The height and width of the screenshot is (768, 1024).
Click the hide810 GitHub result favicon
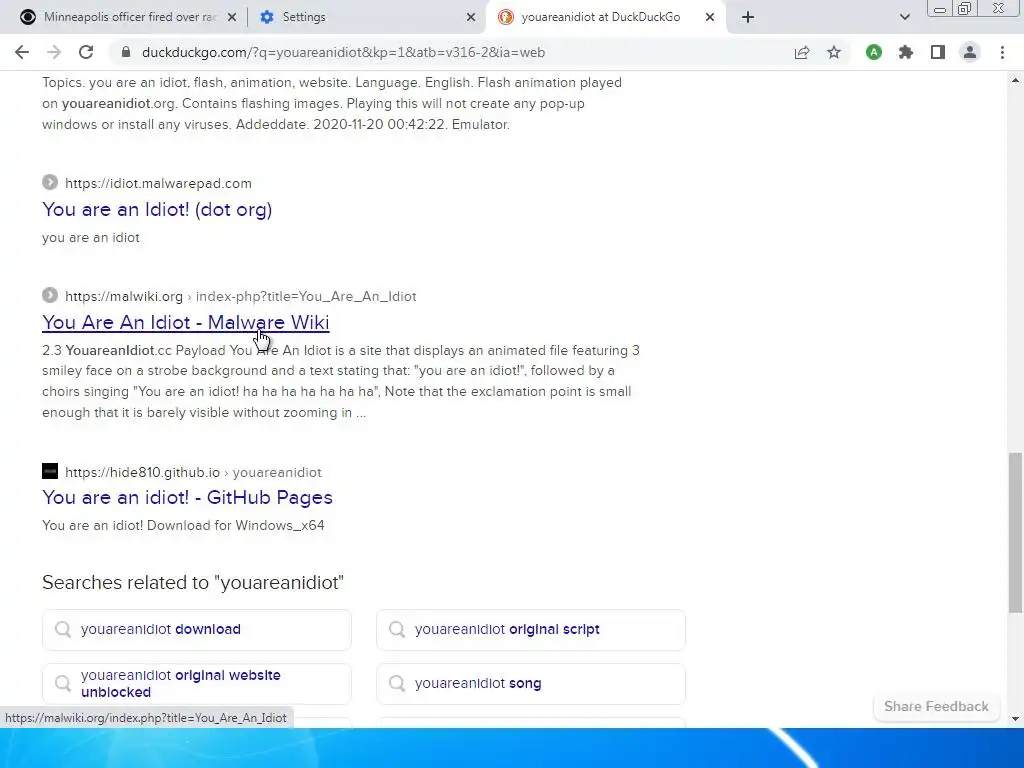click(50, 471)
